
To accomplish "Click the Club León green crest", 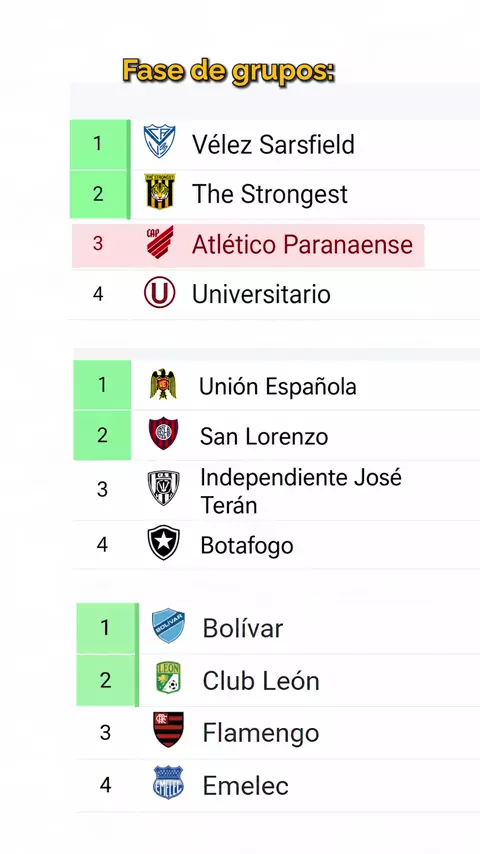I will coord(168,678).
